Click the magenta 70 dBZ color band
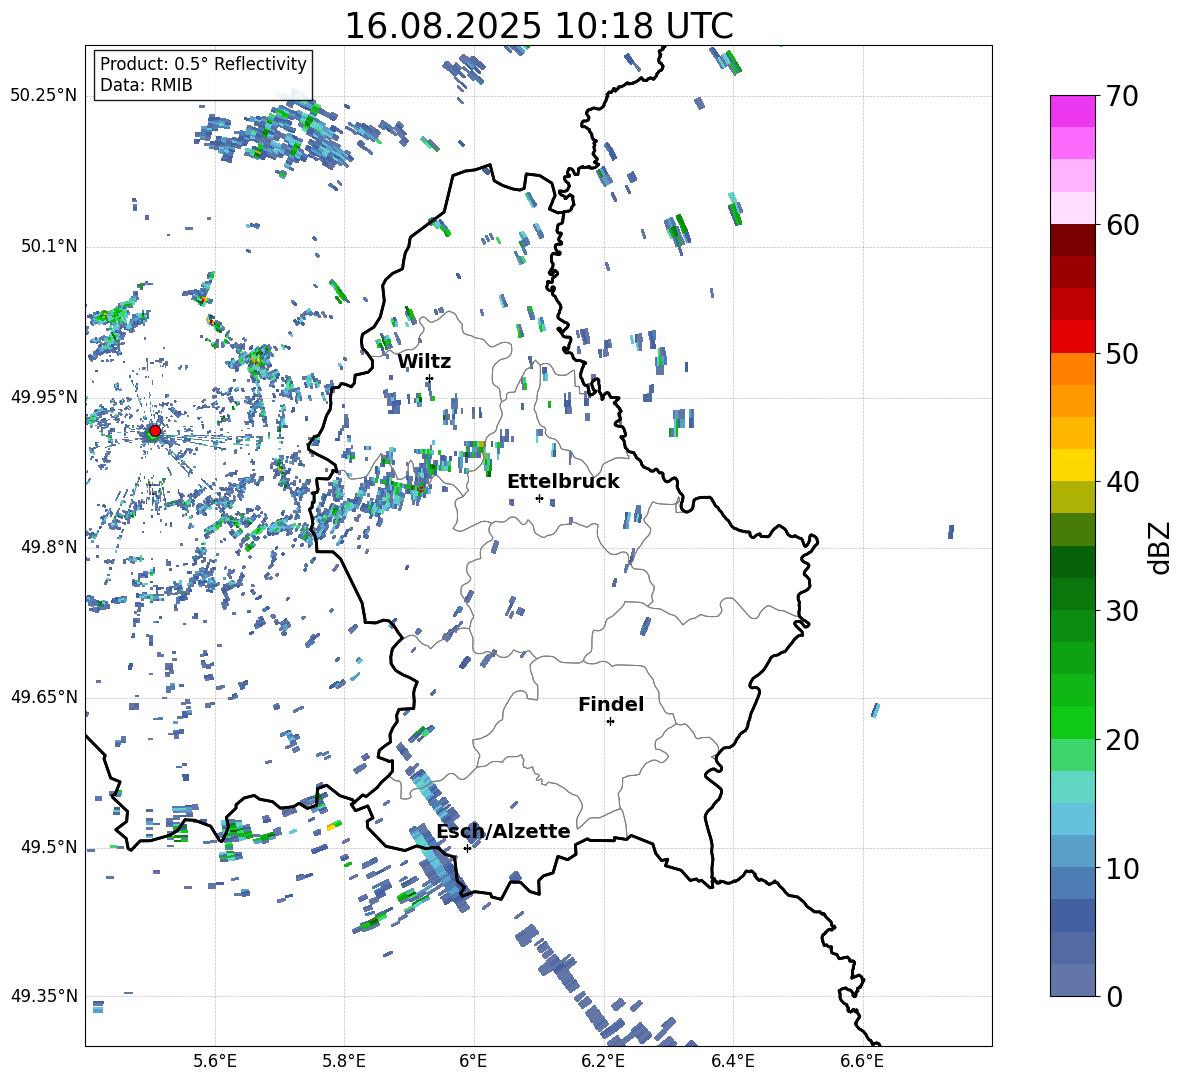The height and width of the screenshot is (1081, 1184). coord(1072,111)
